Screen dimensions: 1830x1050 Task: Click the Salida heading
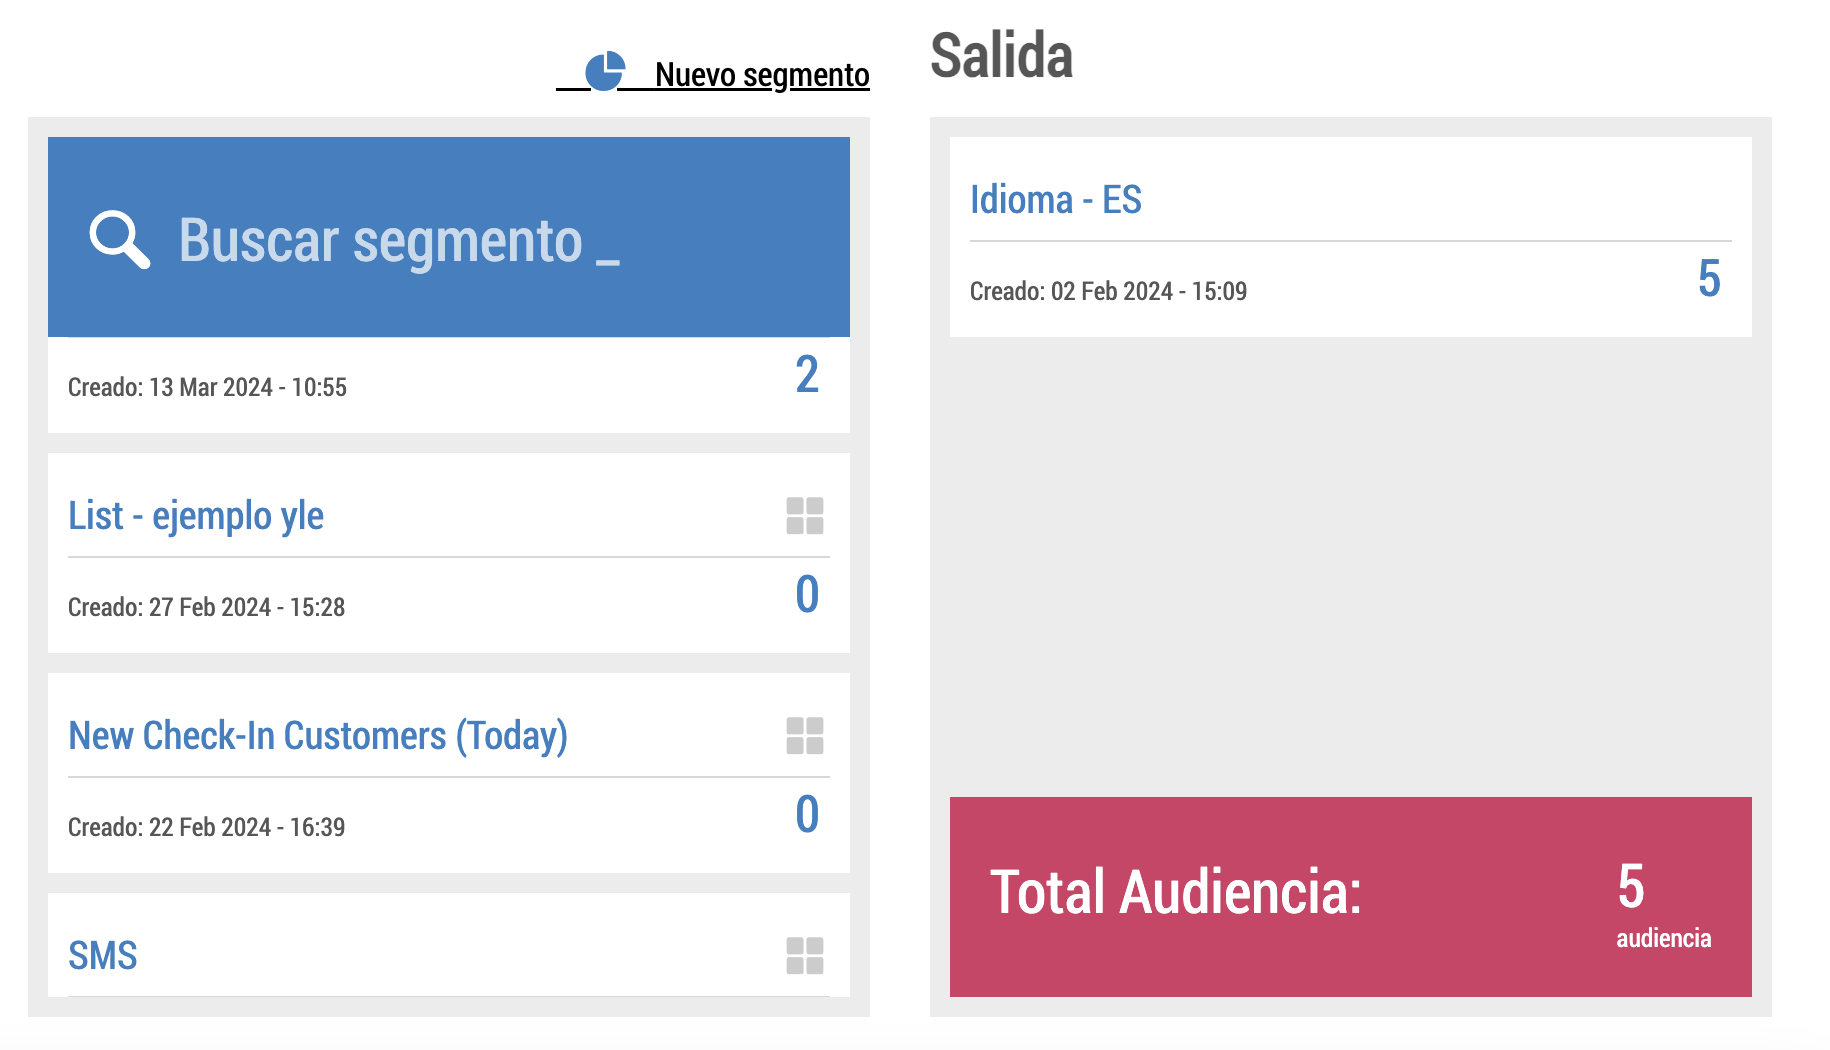(1001, 56)
